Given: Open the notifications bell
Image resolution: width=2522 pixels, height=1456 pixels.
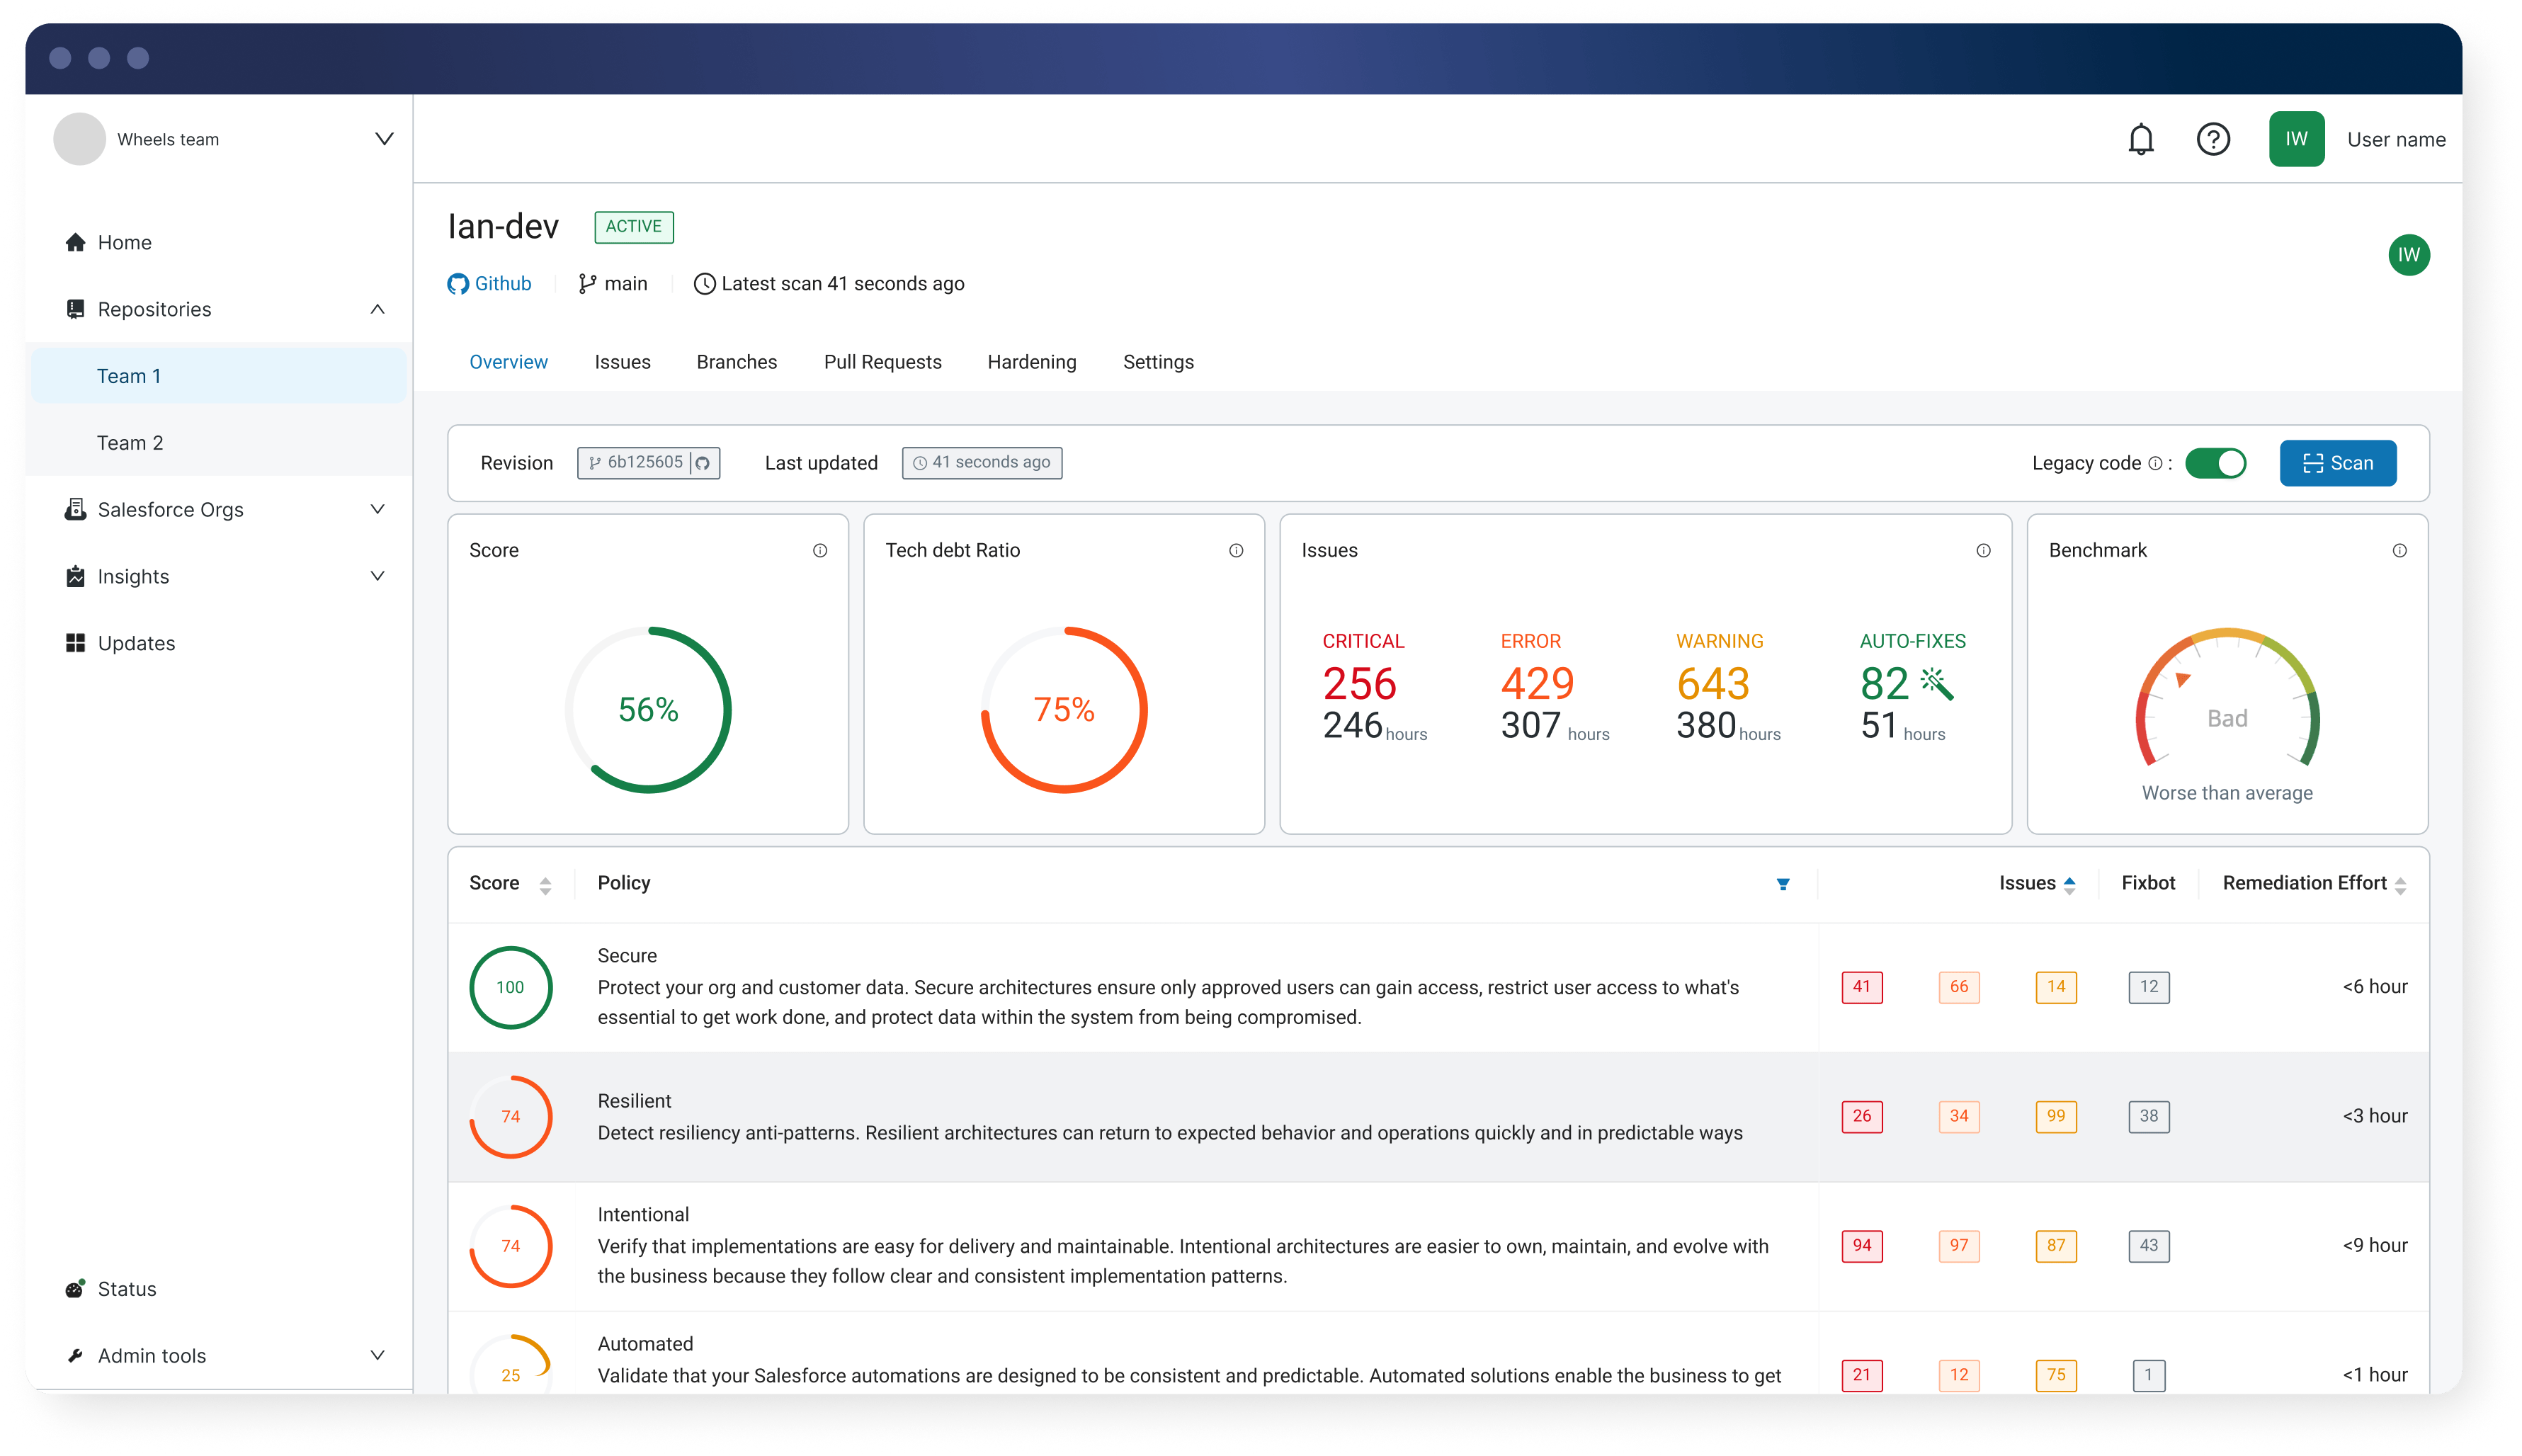Looking at the screenshot, I should (x=2140, y=139).
